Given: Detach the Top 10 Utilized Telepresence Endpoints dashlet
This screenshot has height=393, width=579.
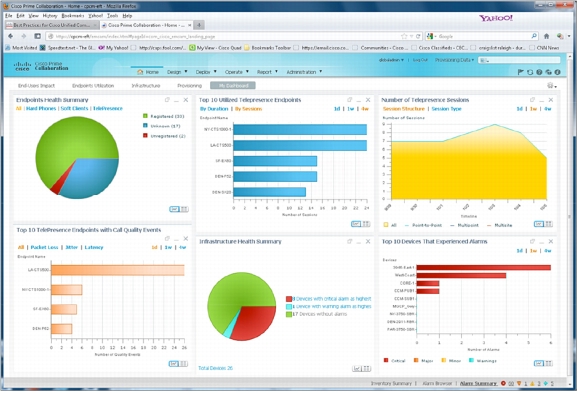Looking at the screenshot, I should (349, 100).
